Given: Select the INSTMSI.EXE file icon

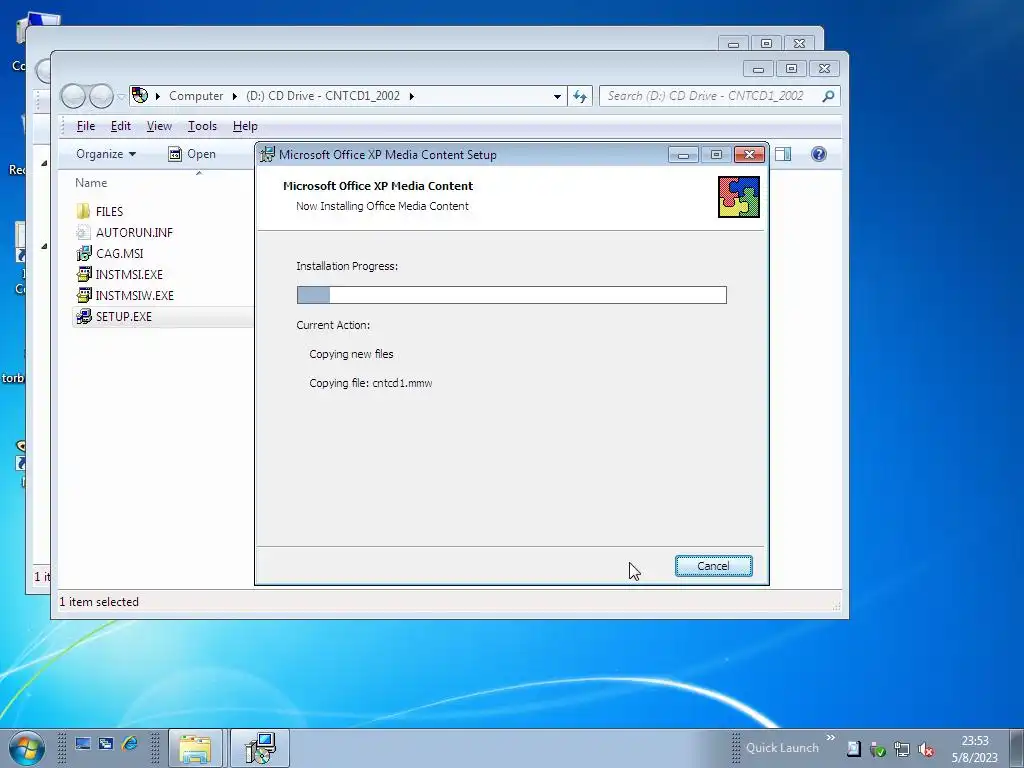Looking at the screenshot, I should [x=84, y=274].
